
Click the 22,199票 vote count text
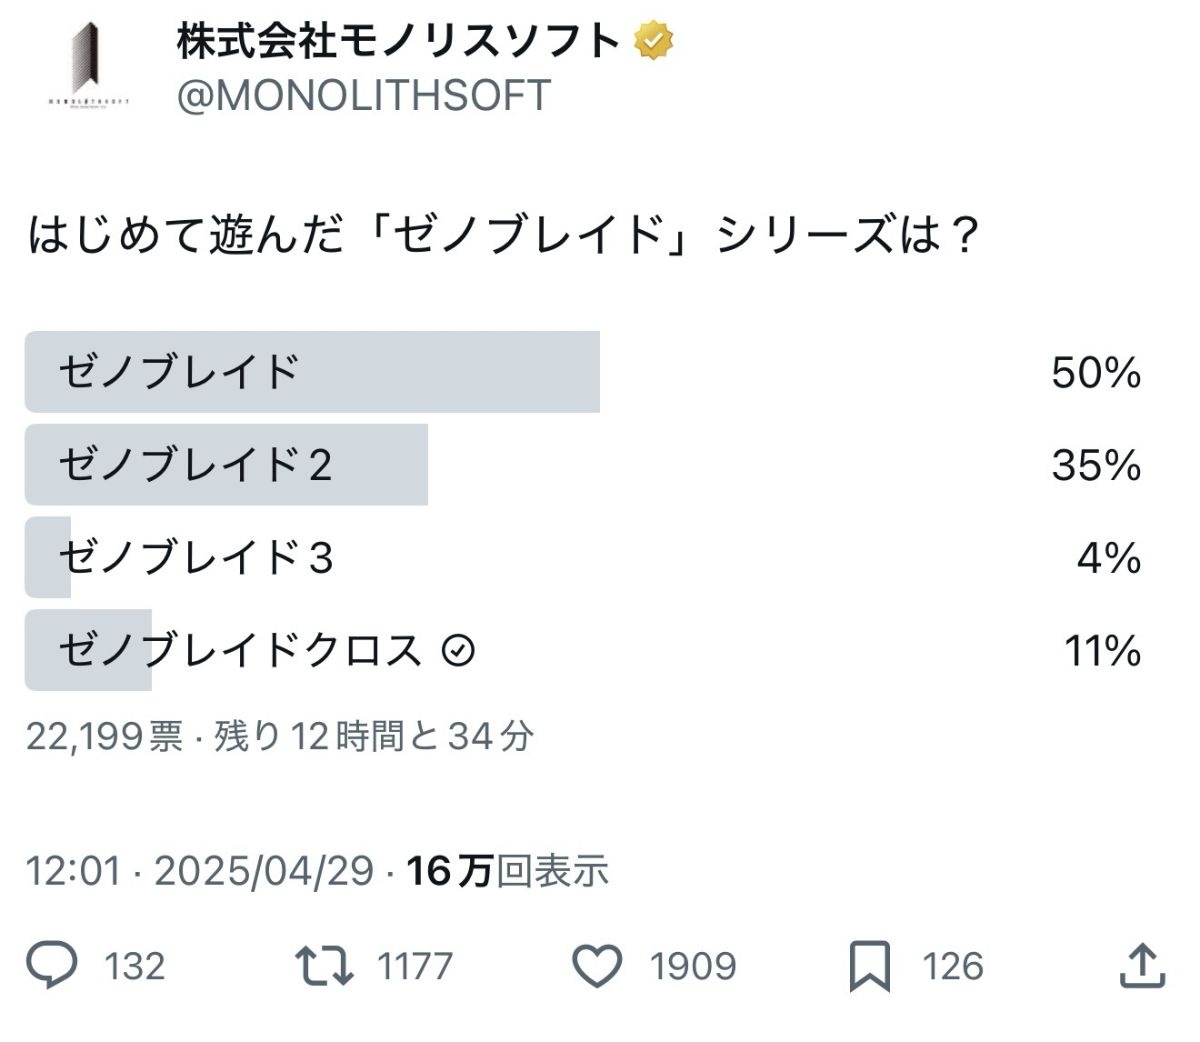point(104,737)
